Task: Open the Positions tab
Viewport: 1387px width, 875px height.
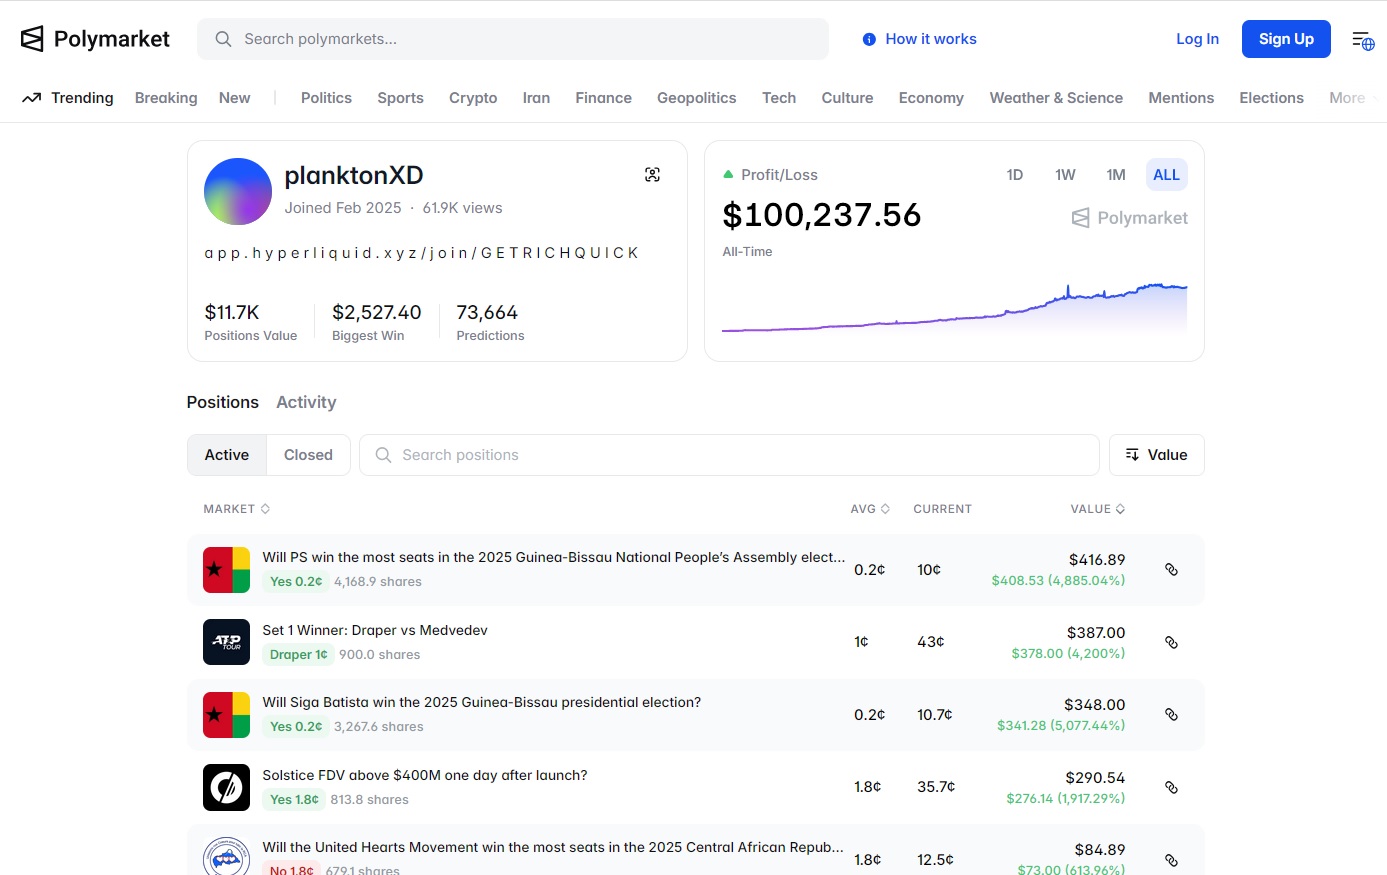Action: pos(223,402)
